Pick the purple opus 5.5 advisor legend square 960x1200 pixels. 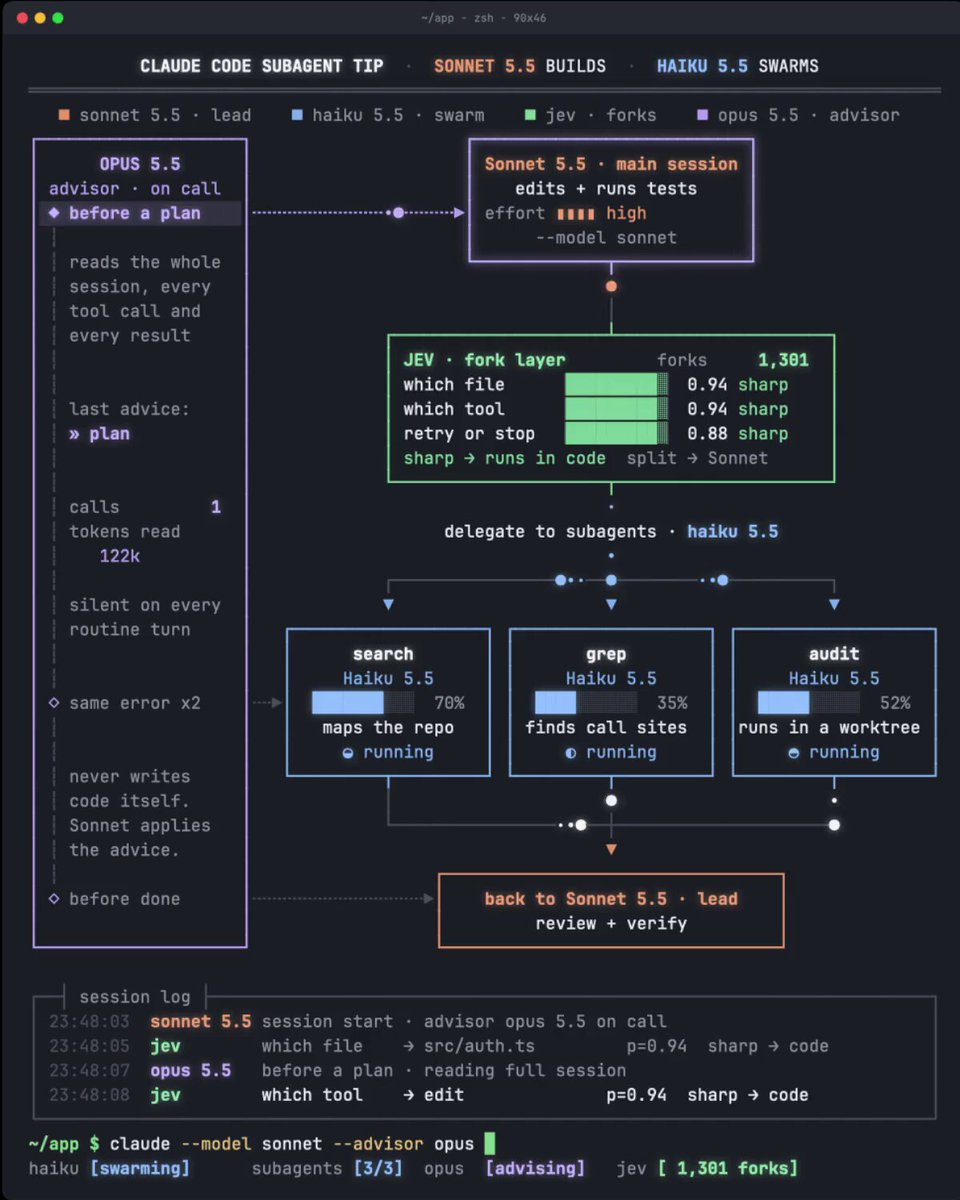703,115
